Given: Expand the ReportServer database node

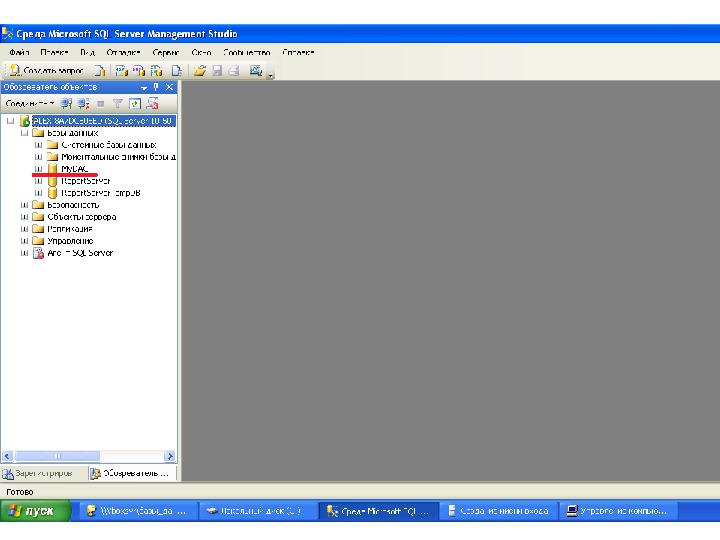Looking at the screenshot, I should click(x=38, y=181).
